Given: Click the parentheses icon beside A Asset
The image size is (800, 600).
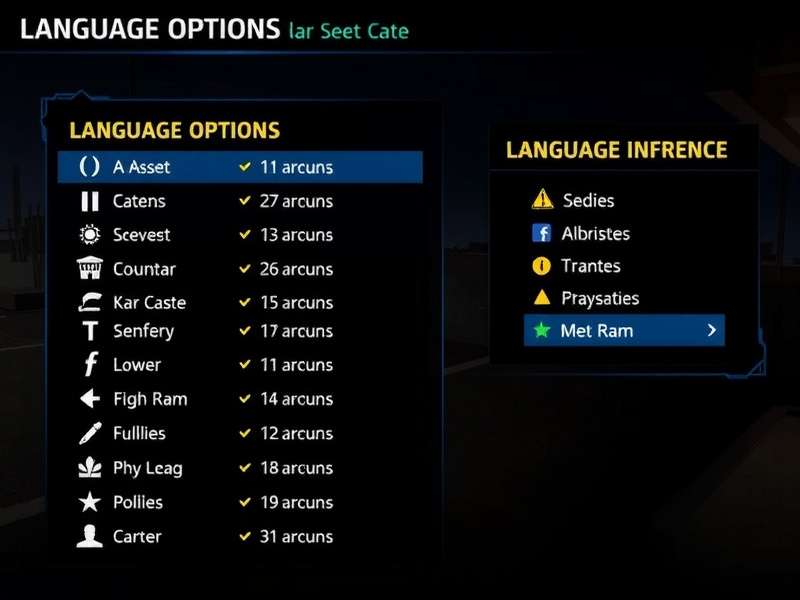Looking at the screenshot, I should (89, 167).
